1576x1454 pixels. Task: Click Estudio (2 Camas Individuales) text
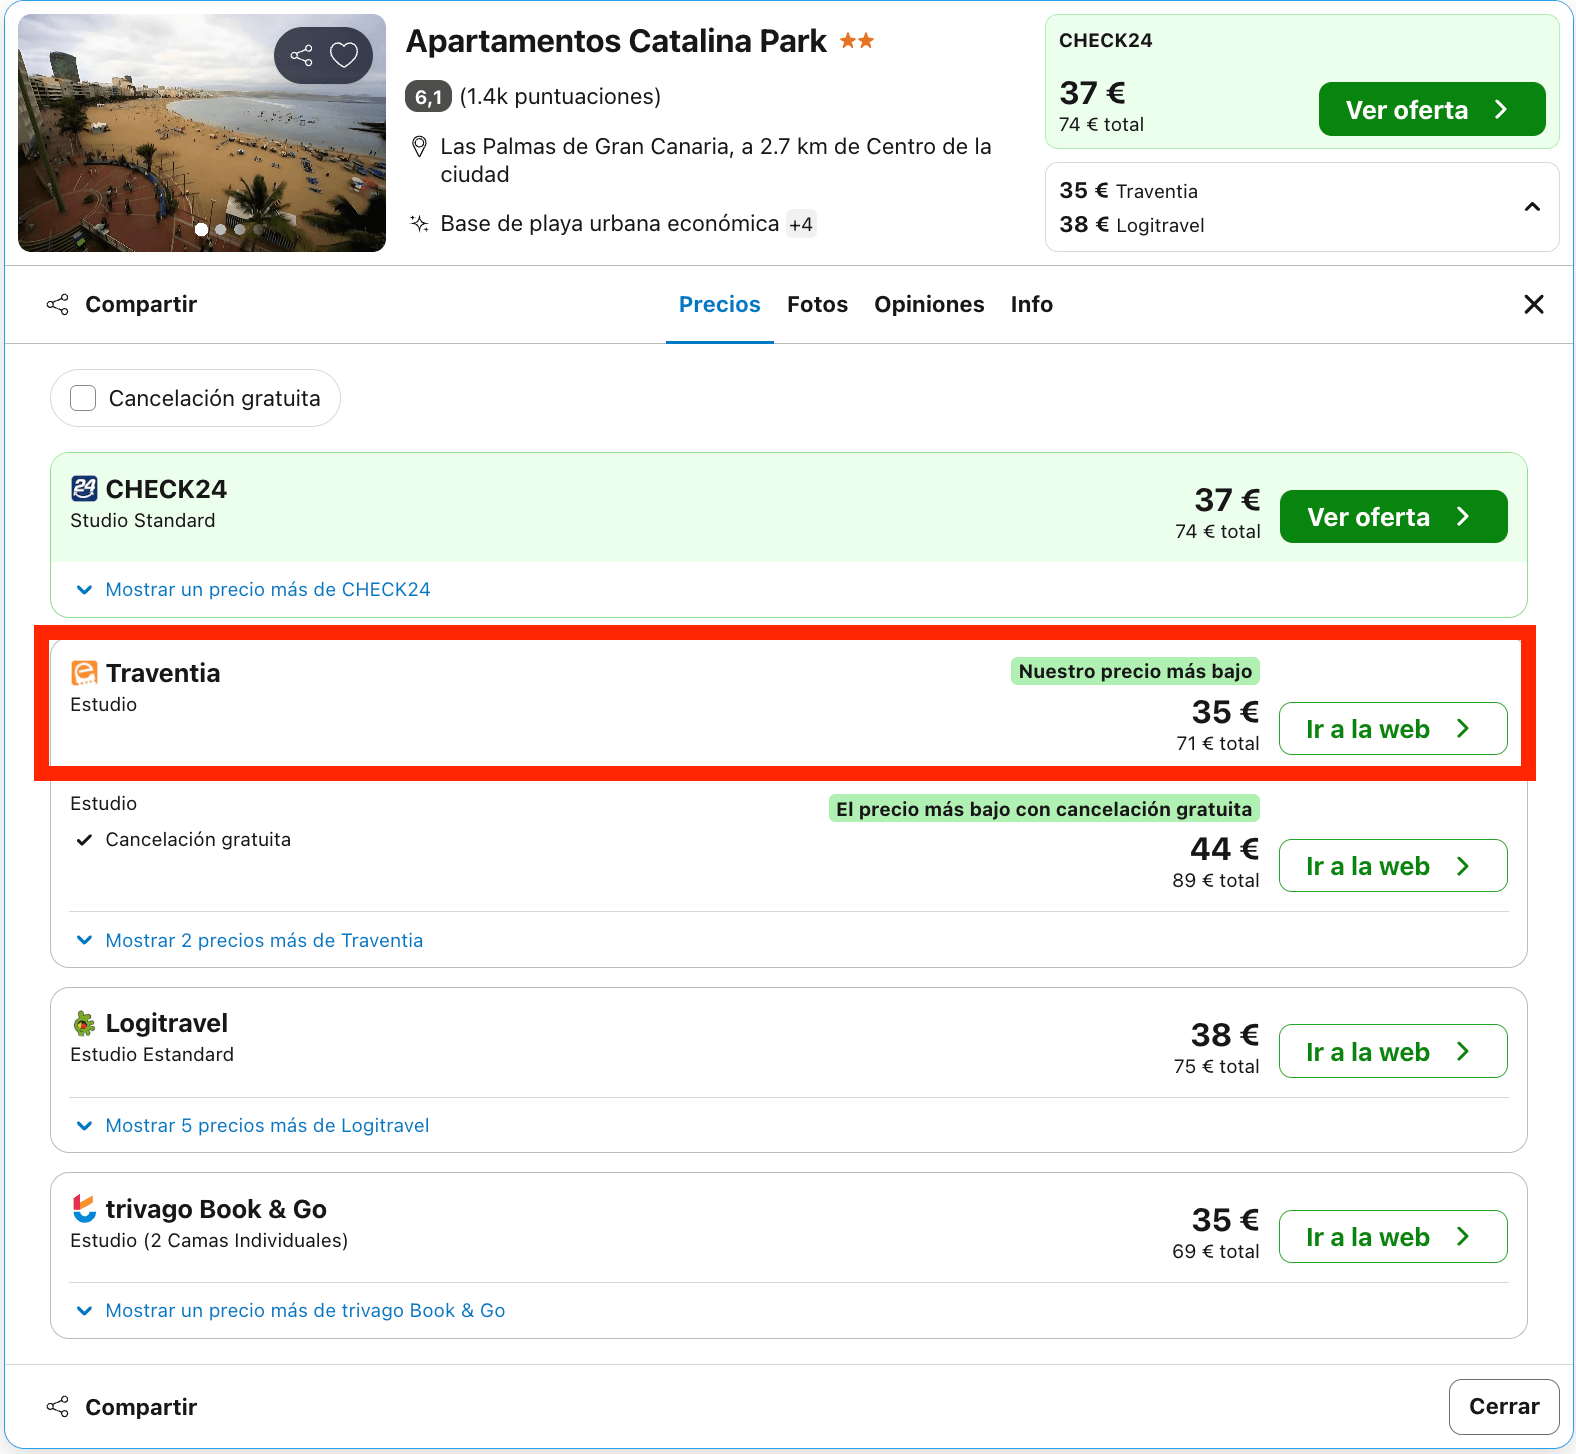(209, 1240)
